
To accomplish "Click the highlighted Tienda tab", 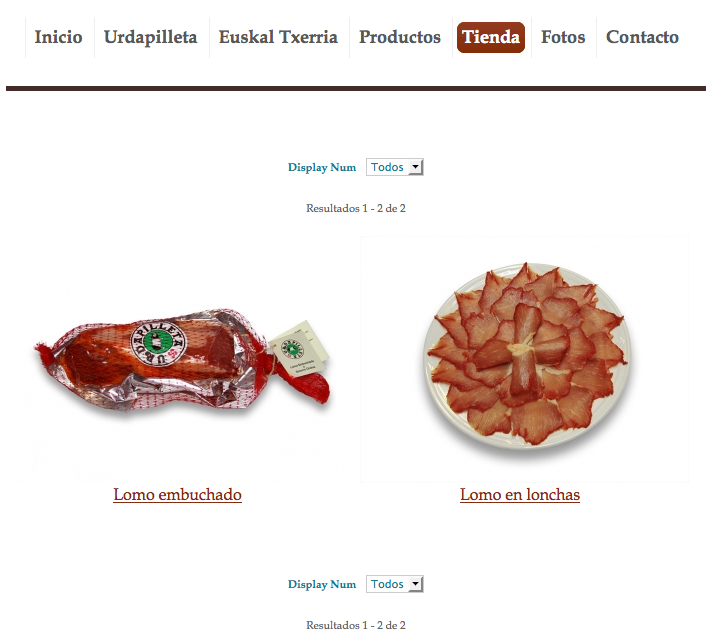I will (x=491, y=37).
